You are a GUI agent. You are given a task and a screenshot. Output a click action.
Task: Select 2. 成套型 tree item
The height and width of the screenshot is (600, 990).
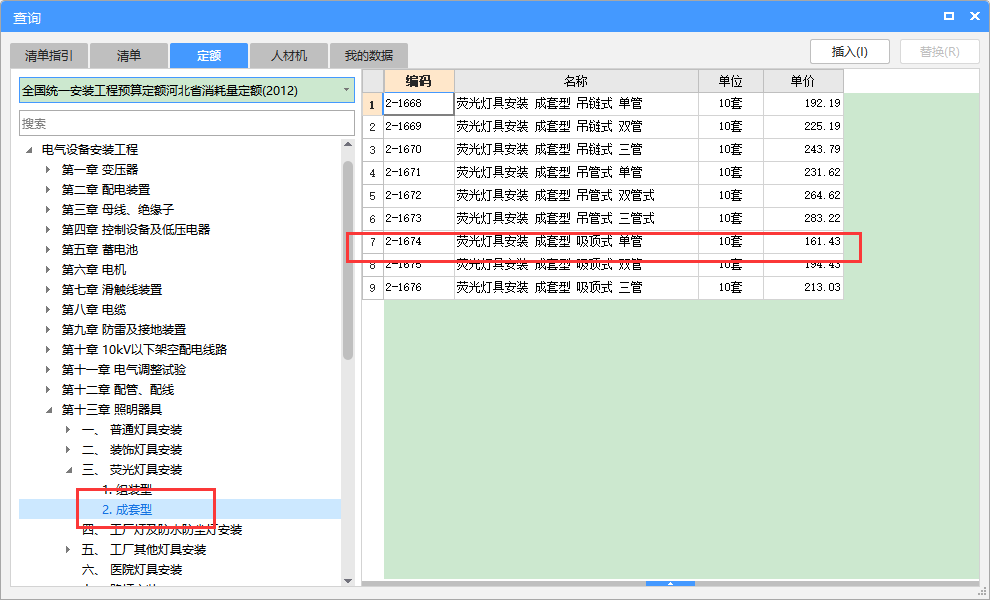pyautogui.click(x=127, y=510)
